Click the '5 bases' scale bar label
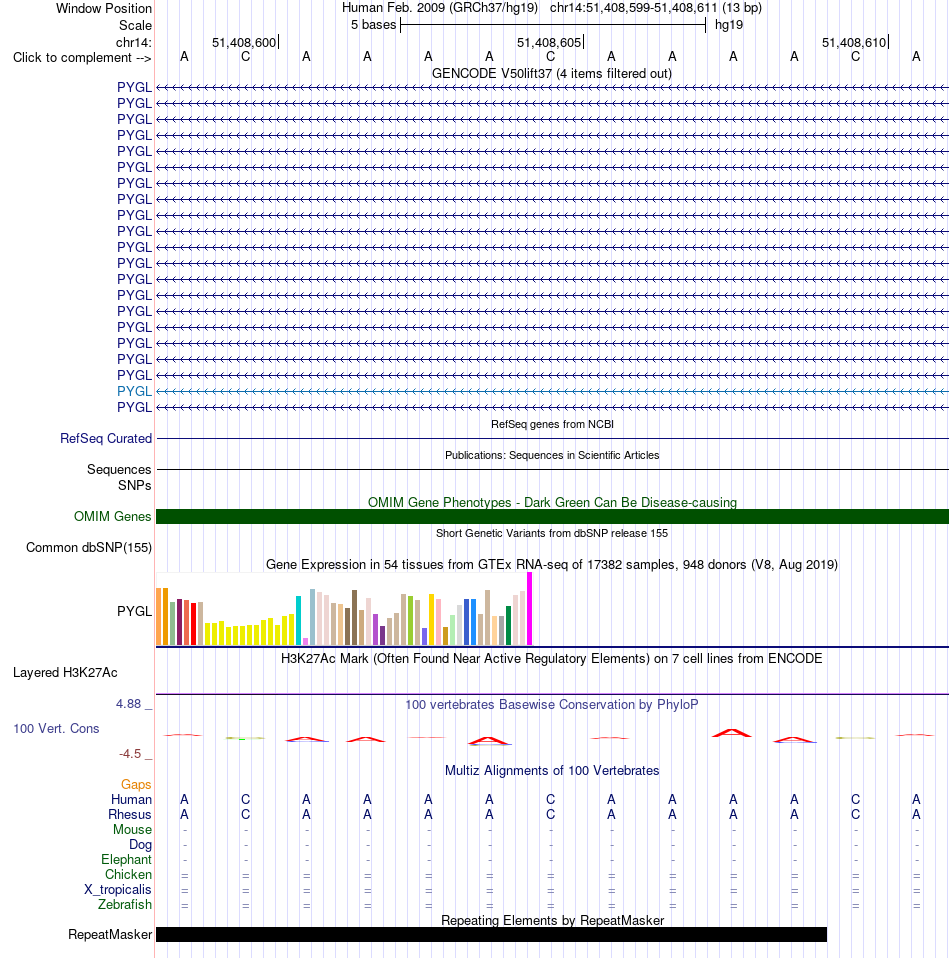Screen dimensions: 950x958 (x=373, y=25)
